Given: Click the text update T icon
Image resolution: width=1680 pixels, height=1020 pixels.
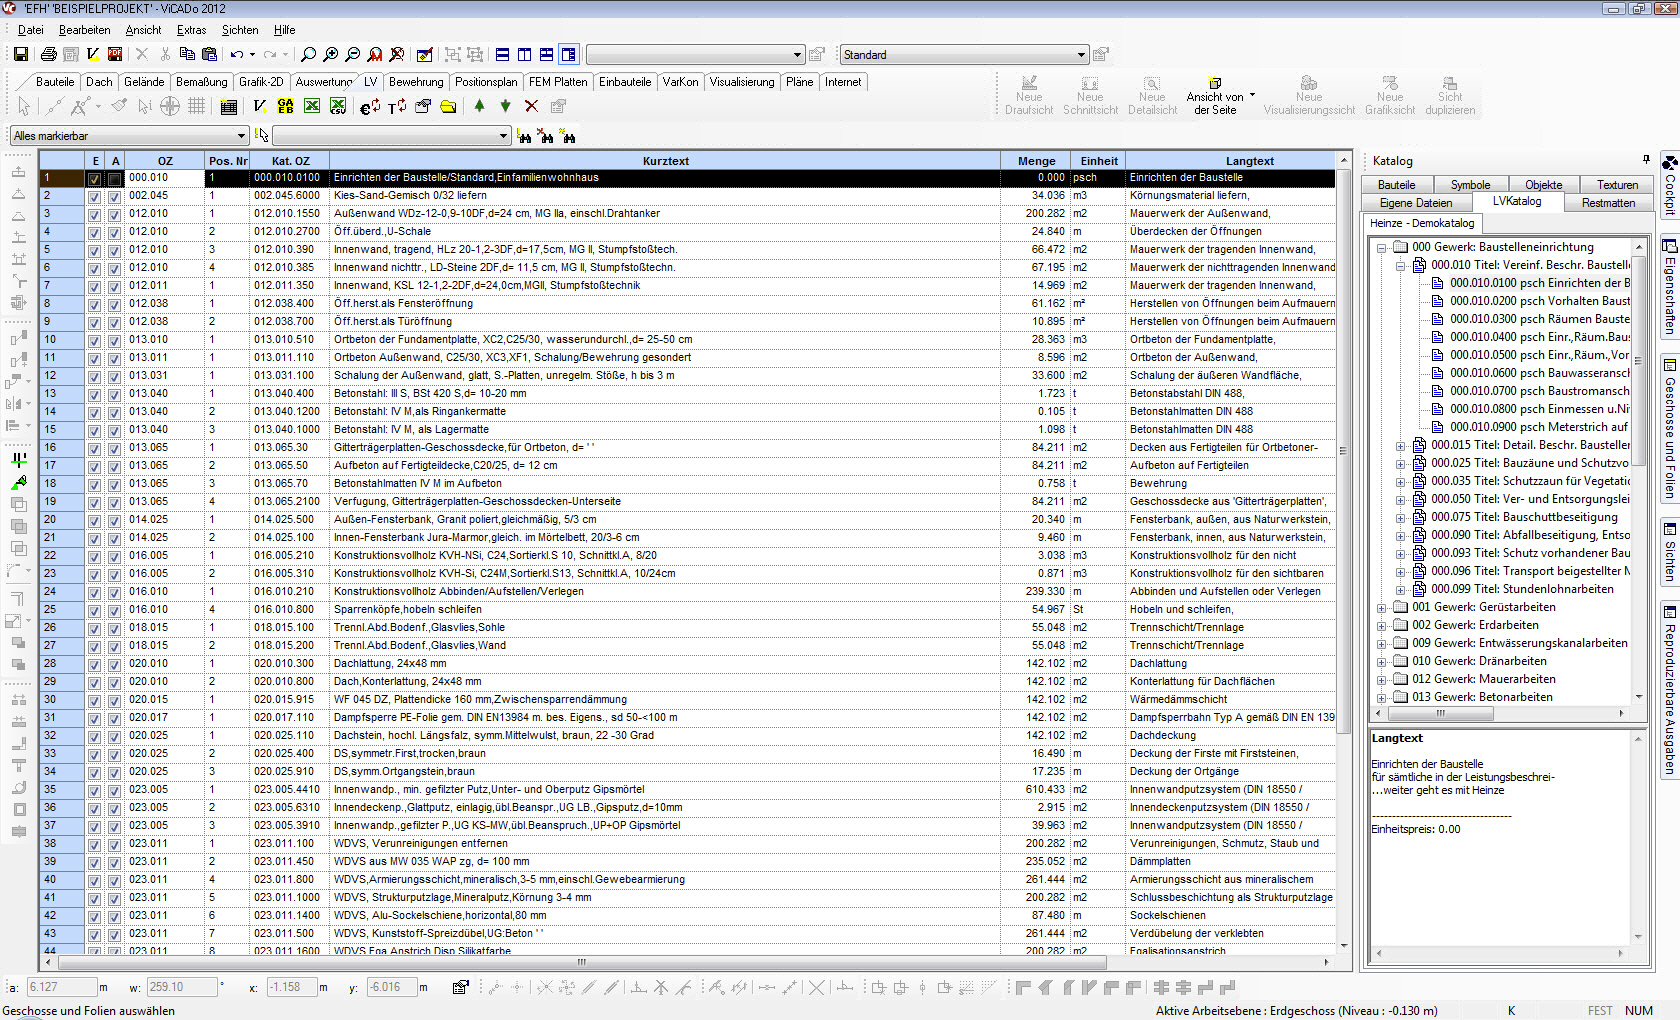Looking at the screenshot, I should [397, 106].
